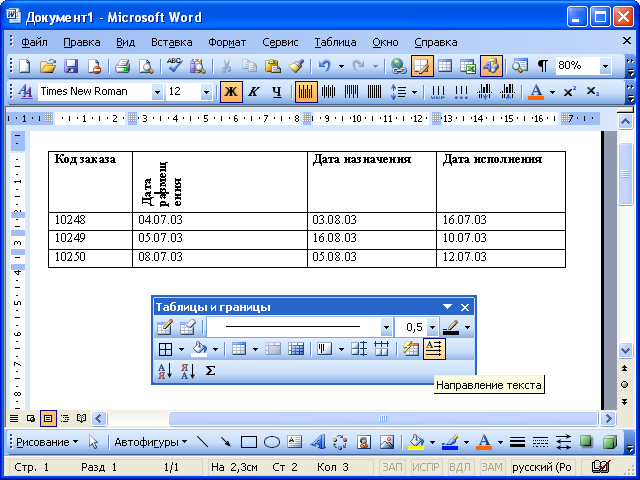The width and height of the screenshot is (640, 480).
Task: Open Print Preview with the magnifier-page icon
Action: (146, 66)
